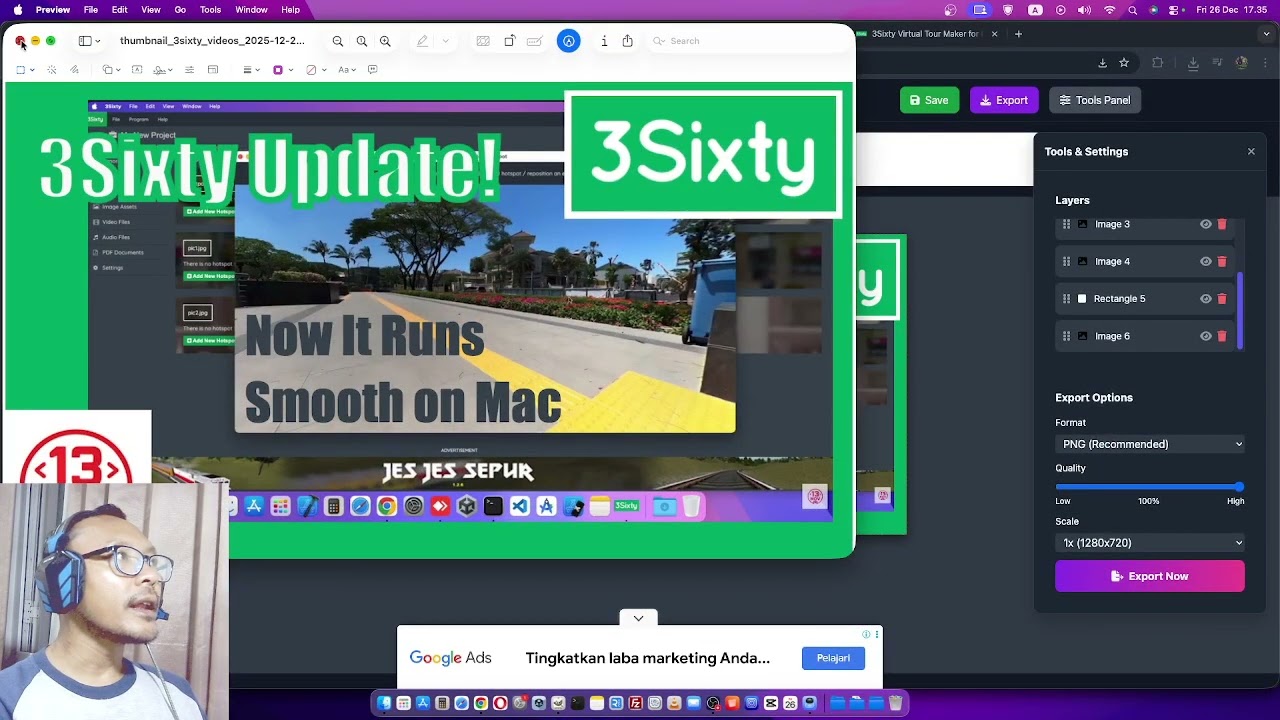Zoom in using Preview toolbar
Screen dimensions: 1280x720
tap(385, 41)
